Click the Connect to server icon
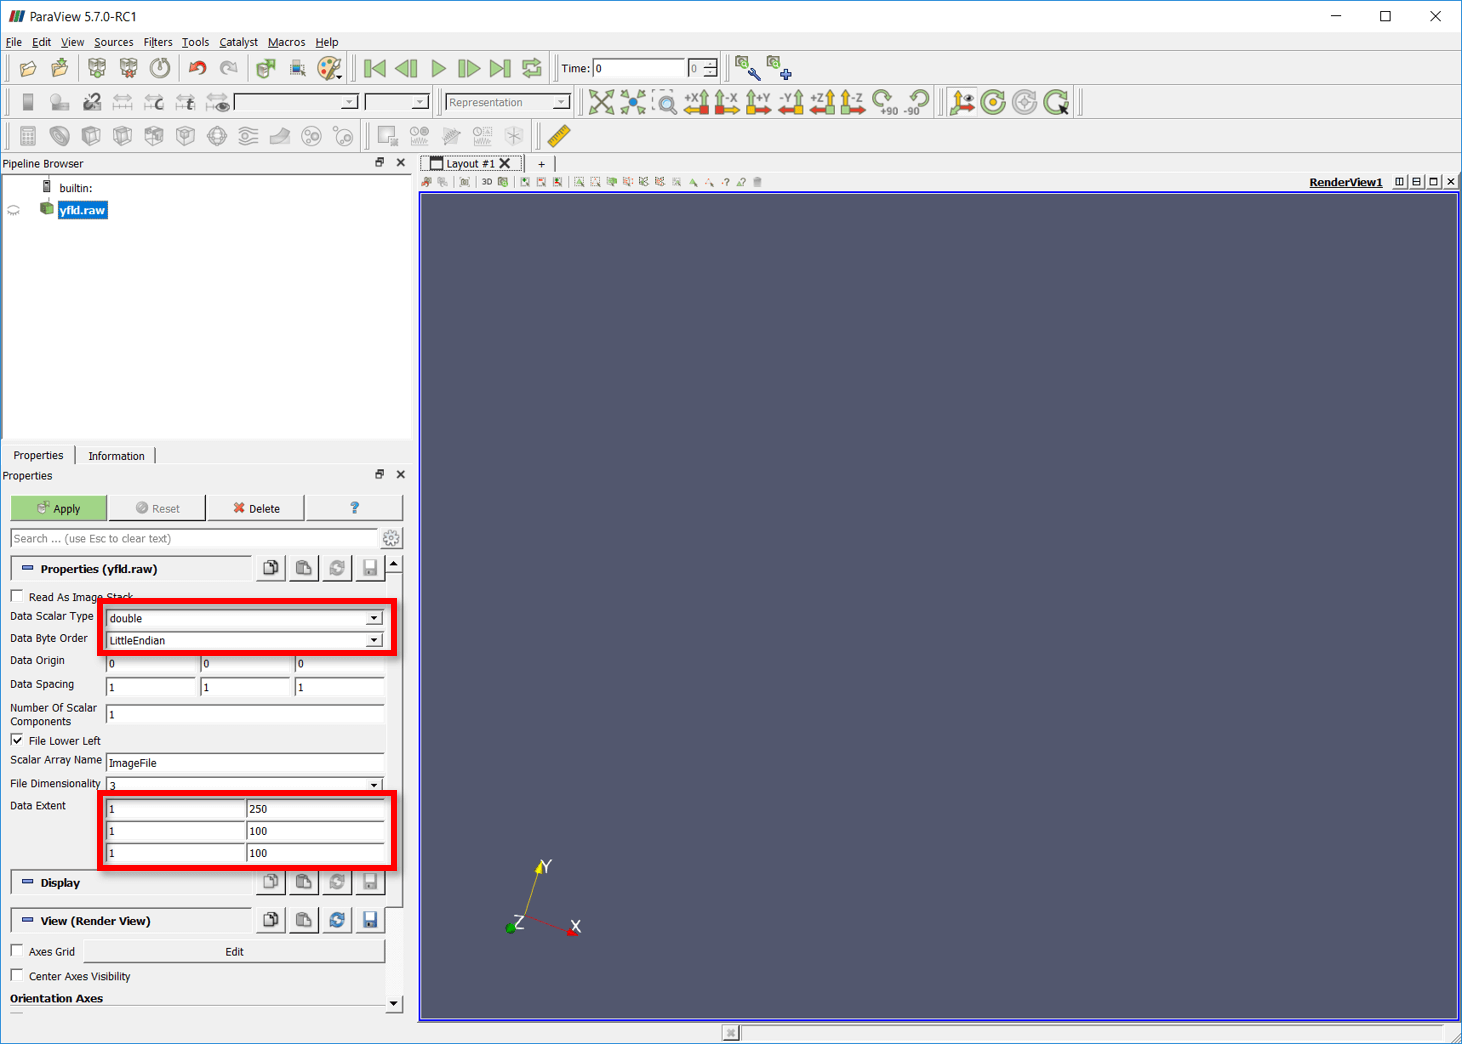 (97, 68)
